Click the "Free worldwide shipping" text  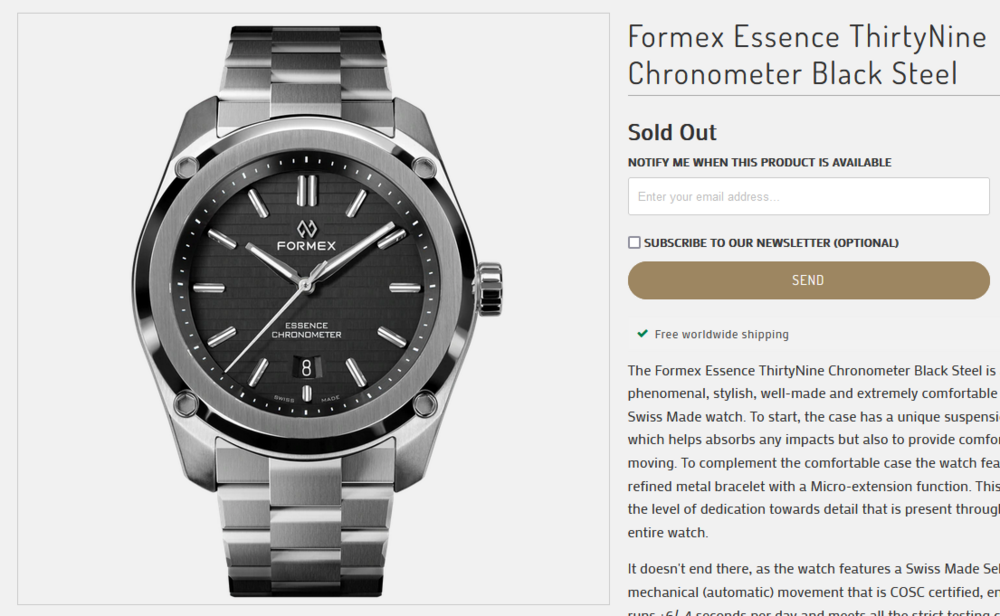point(721,334)
